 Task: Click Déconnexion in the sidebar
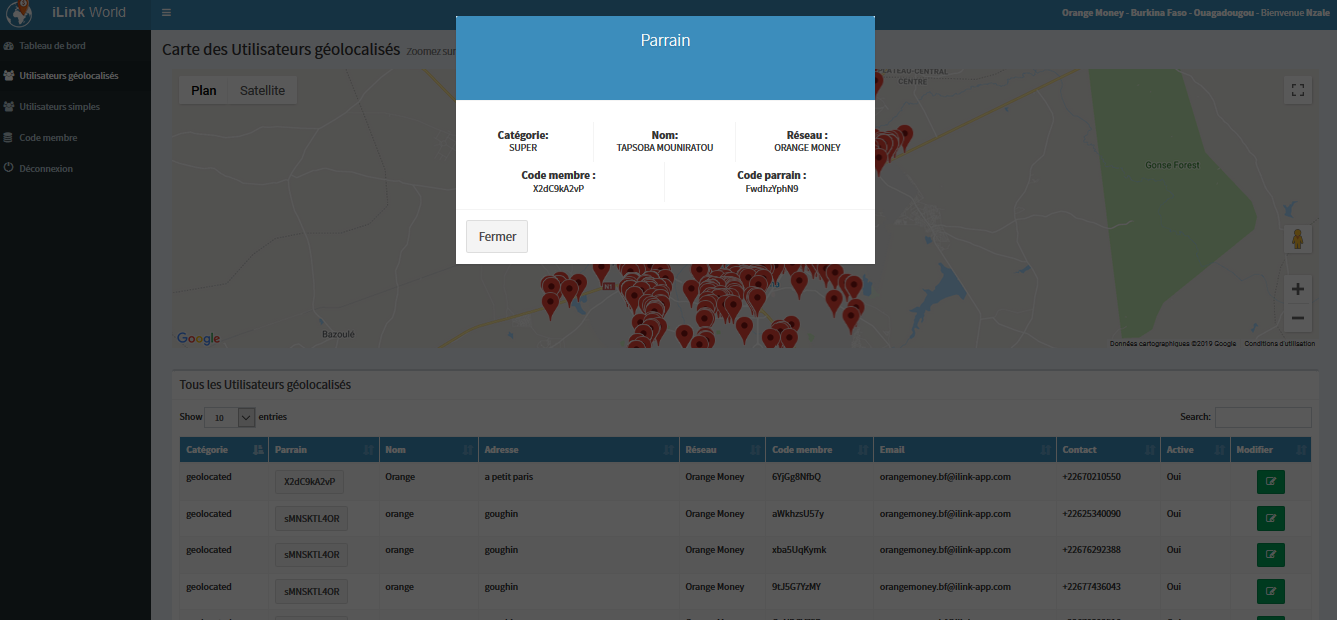point(46,169)
